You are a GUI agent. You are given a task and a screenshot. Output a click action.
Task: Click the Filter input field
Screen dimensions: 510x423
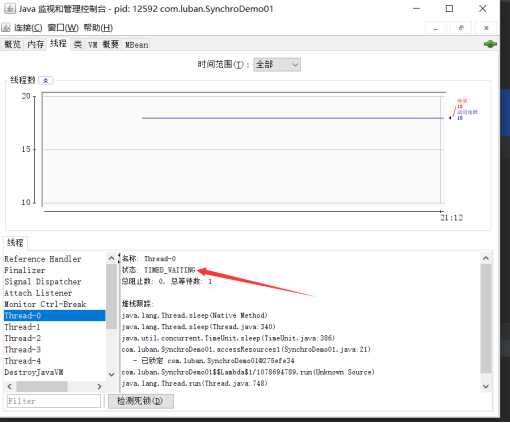[x=54, y=401]
